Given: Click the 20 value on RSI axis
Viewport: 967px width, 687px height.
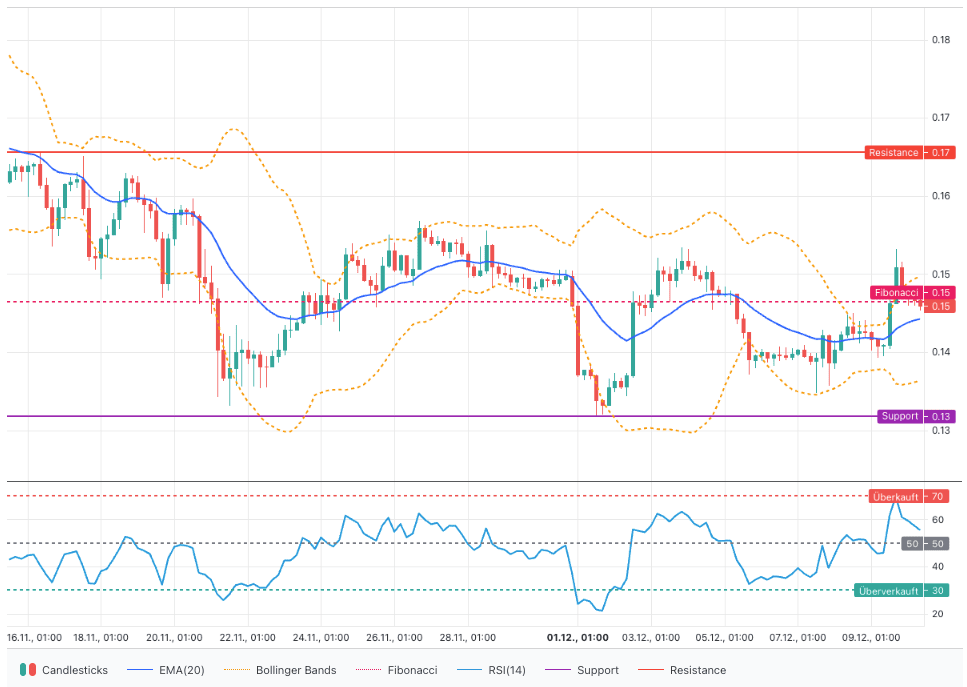Looking at the screenshot, I should (938, 614).
